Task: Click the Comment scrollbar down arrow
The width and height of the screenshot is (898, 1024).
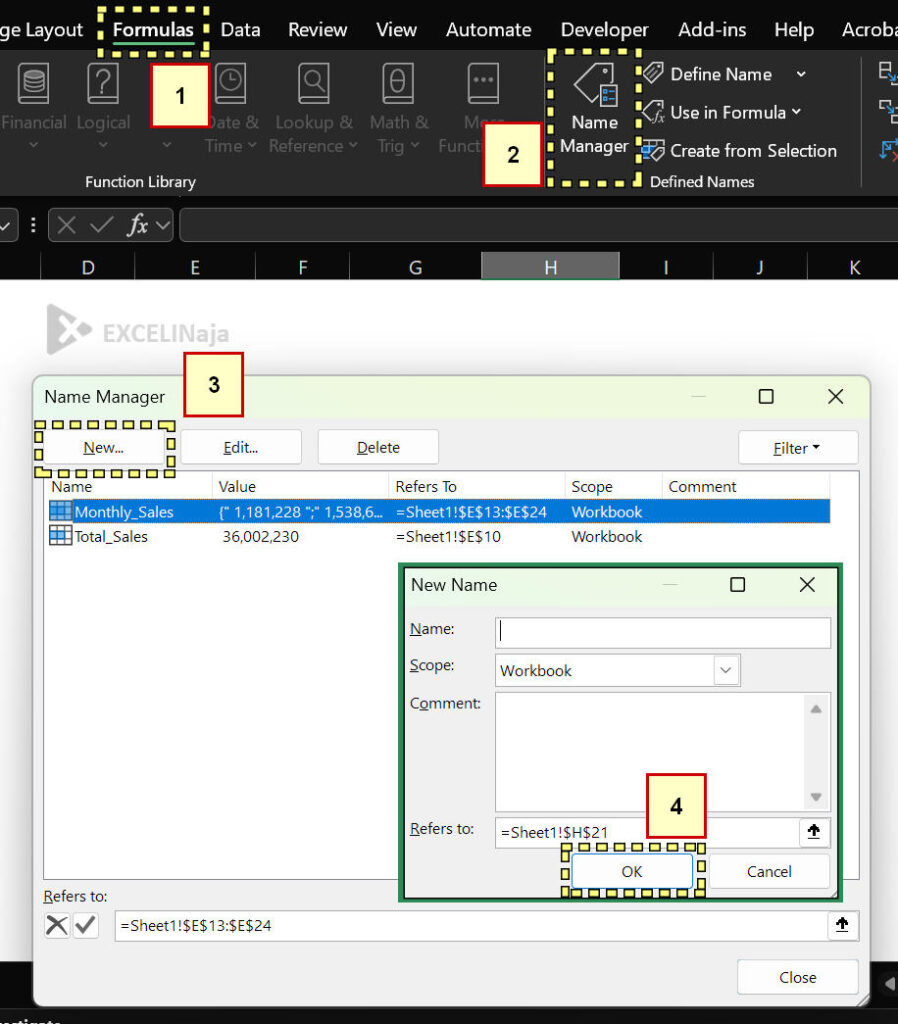Action: [816, 797]
